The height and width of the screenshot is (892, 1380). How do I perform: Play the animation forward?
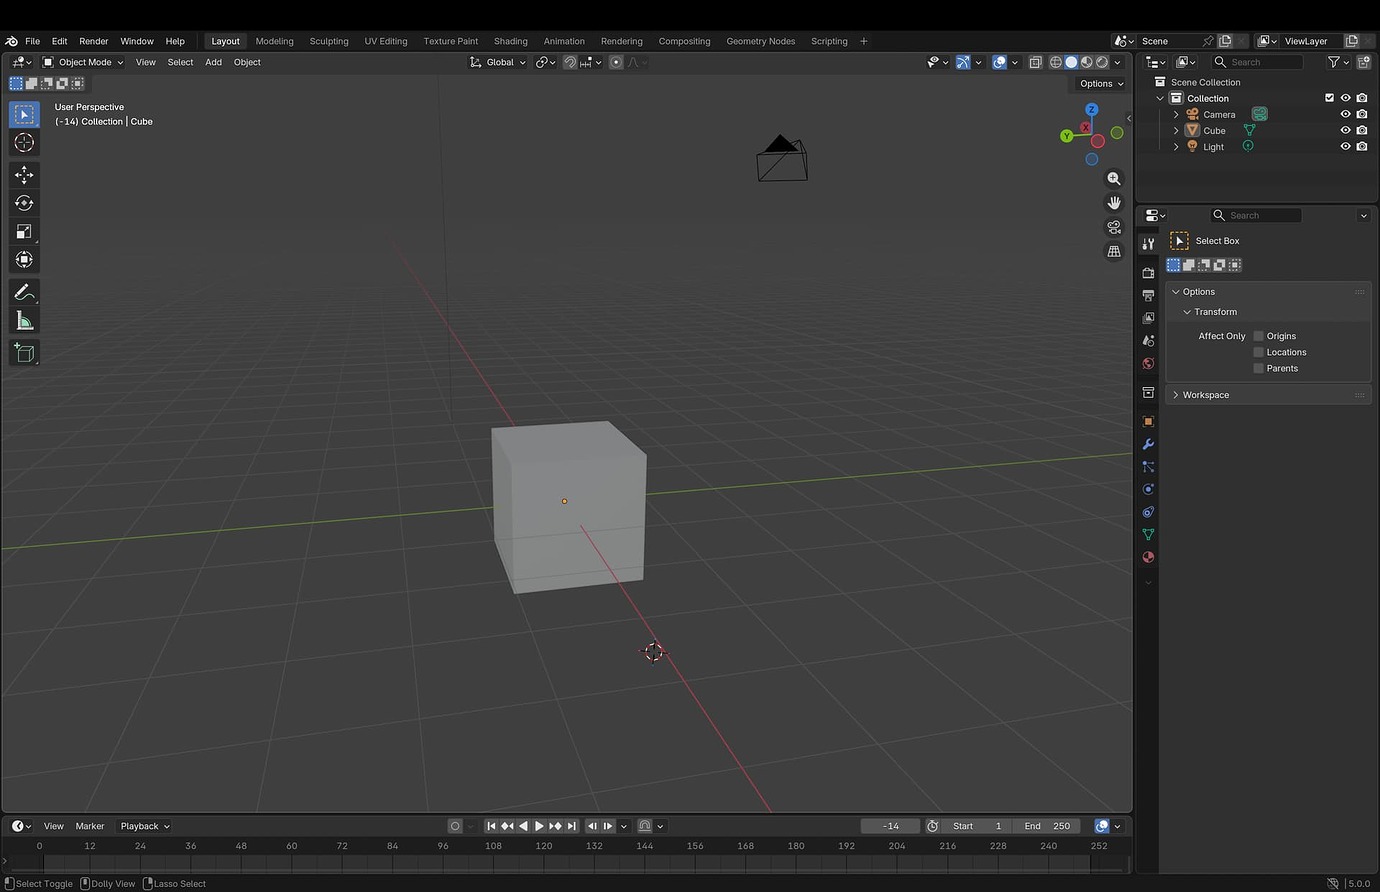pos(539,826)
